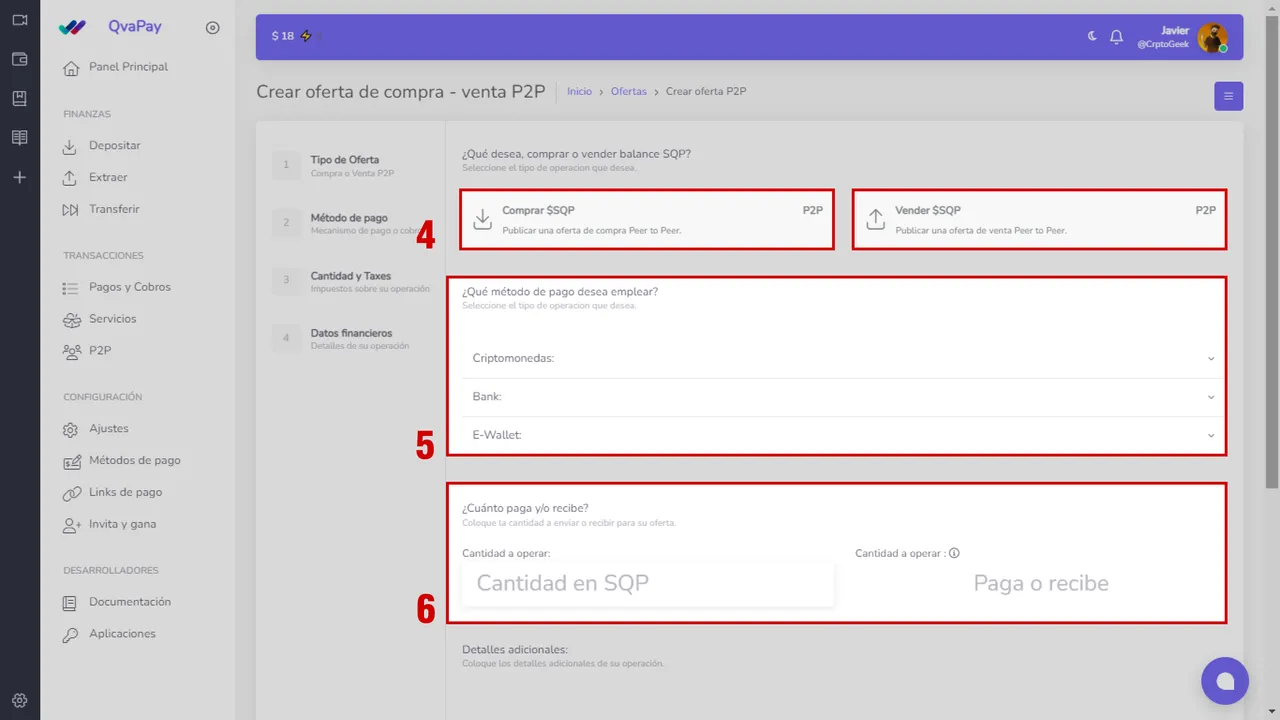Open settings gear in dark rail bottom
Screen dimensions: 1280x720
click(x=19, y=700)
